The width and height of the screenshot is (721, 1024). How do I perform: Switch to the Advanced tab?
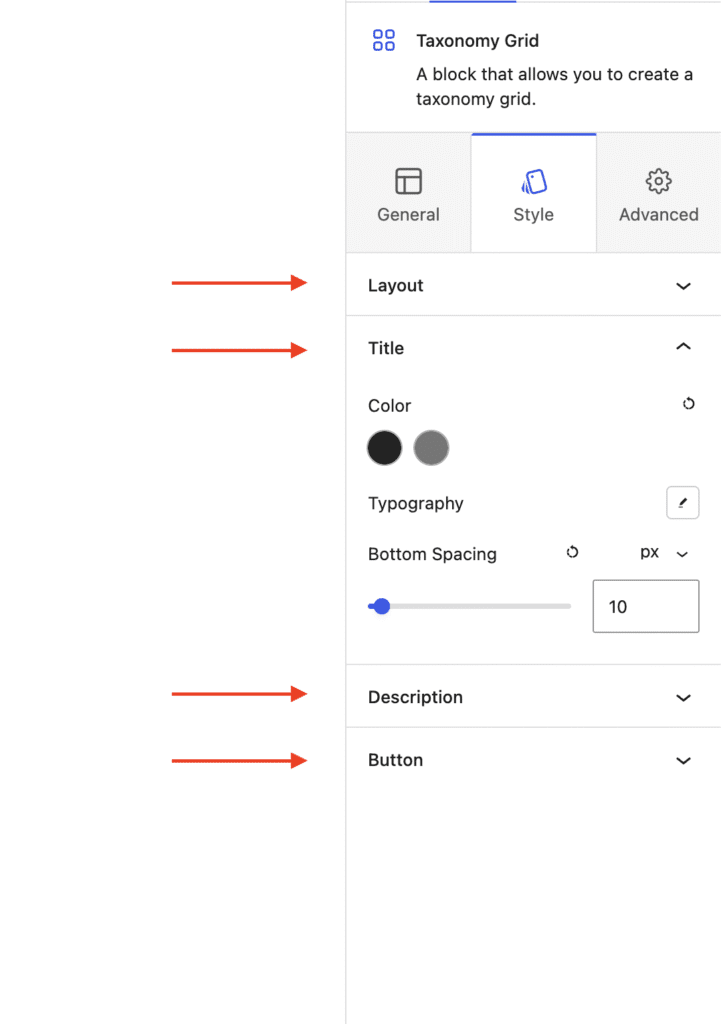point(658,193)
